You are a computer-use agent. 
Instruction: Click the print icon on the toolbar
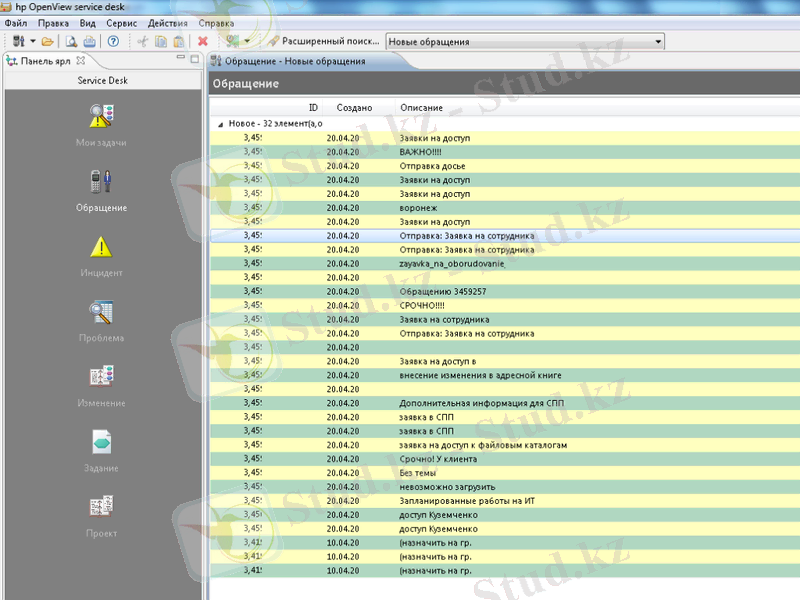tap(90, 41)
